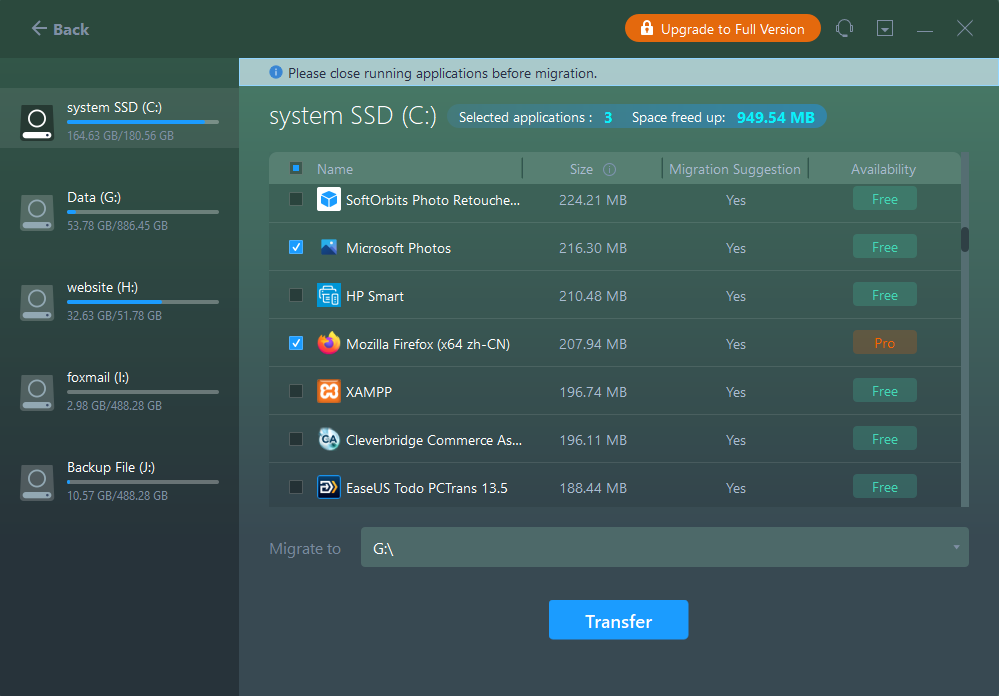Viewport: 999px width, 696px height.
Task: Click the SoftOrbits Photo Retoucher icon
Action: pyautogui.click(x=329, y=200)
